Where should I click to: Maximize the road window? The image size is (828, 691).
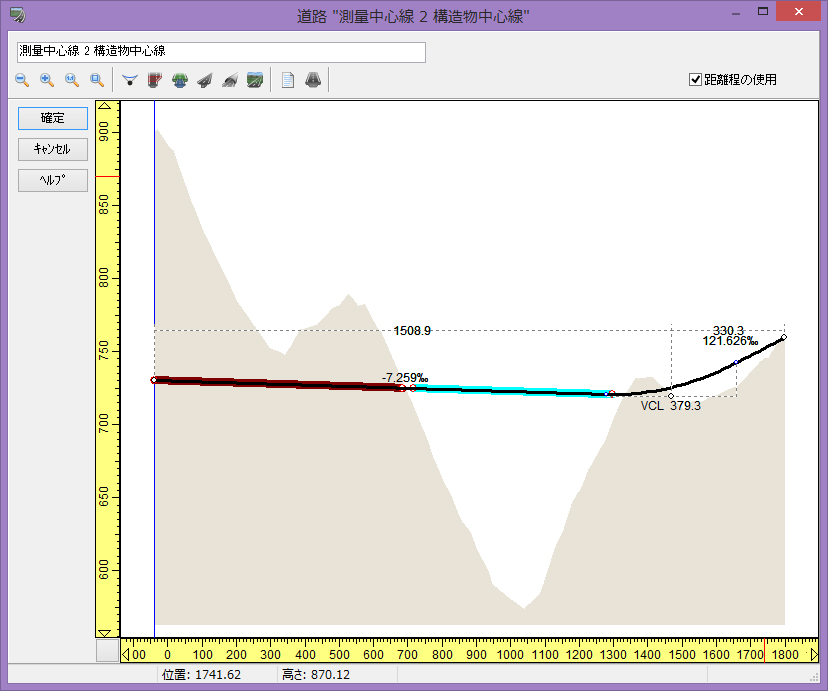[763, 11]
